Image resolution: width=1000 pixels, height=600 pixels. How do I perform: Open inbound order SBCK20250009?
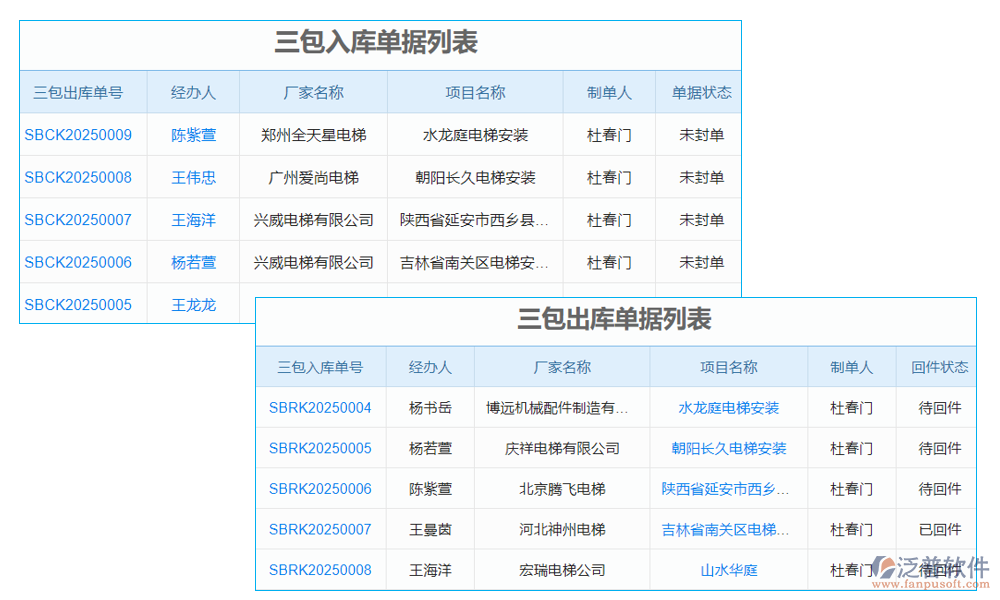[79, 135]
